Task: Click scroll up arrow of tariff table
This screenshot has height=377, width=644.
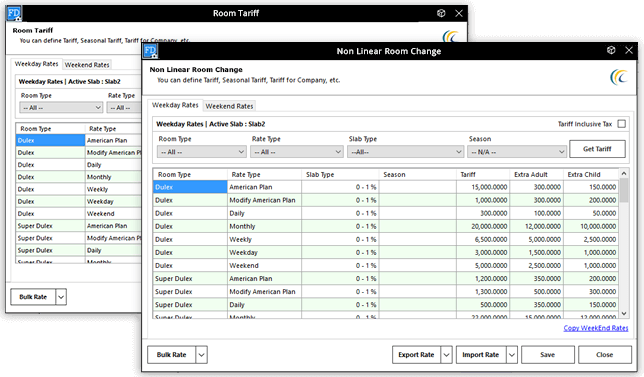Action: (624, 173)
